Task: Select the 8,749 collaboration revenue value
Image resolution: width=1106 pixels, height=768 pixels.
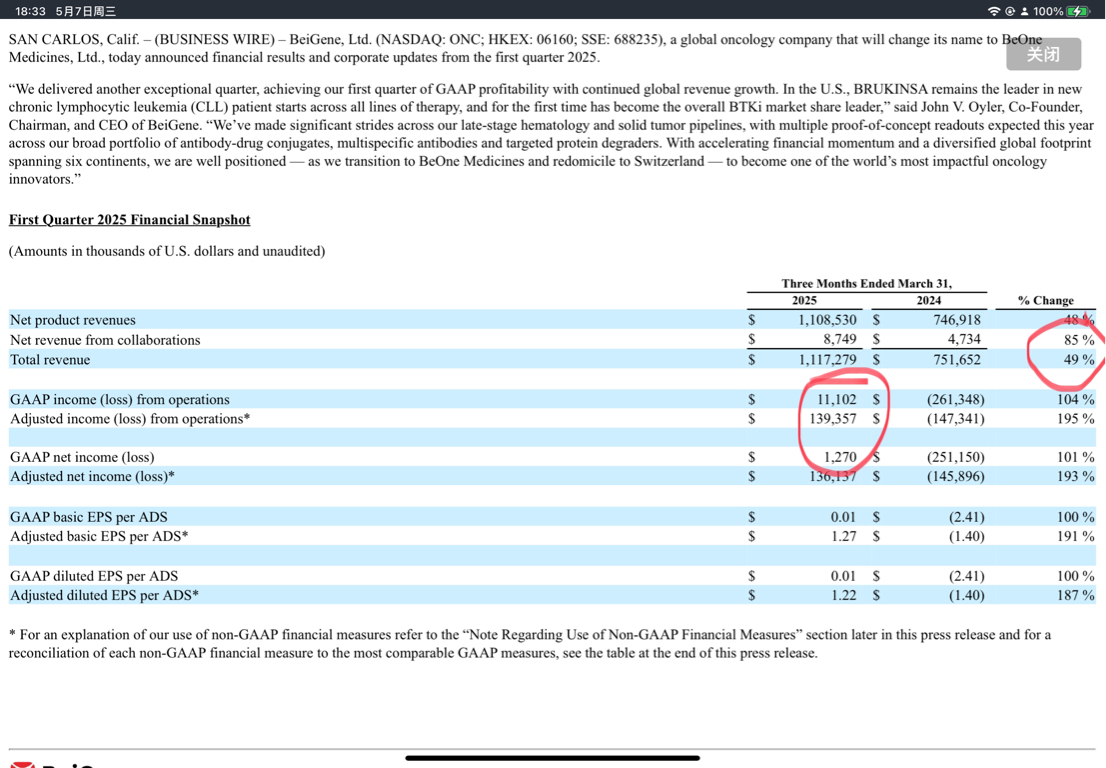Action: click(x=839, y=339)
